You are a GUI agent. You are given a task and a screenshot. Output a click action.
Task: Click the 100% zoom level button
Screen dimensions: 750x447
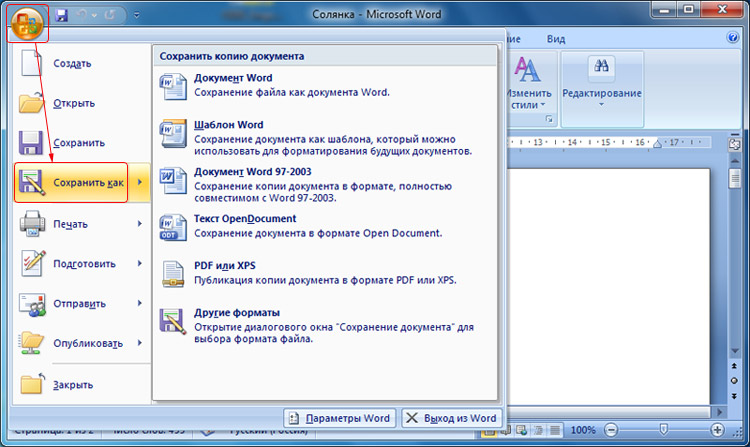[583, 430]
